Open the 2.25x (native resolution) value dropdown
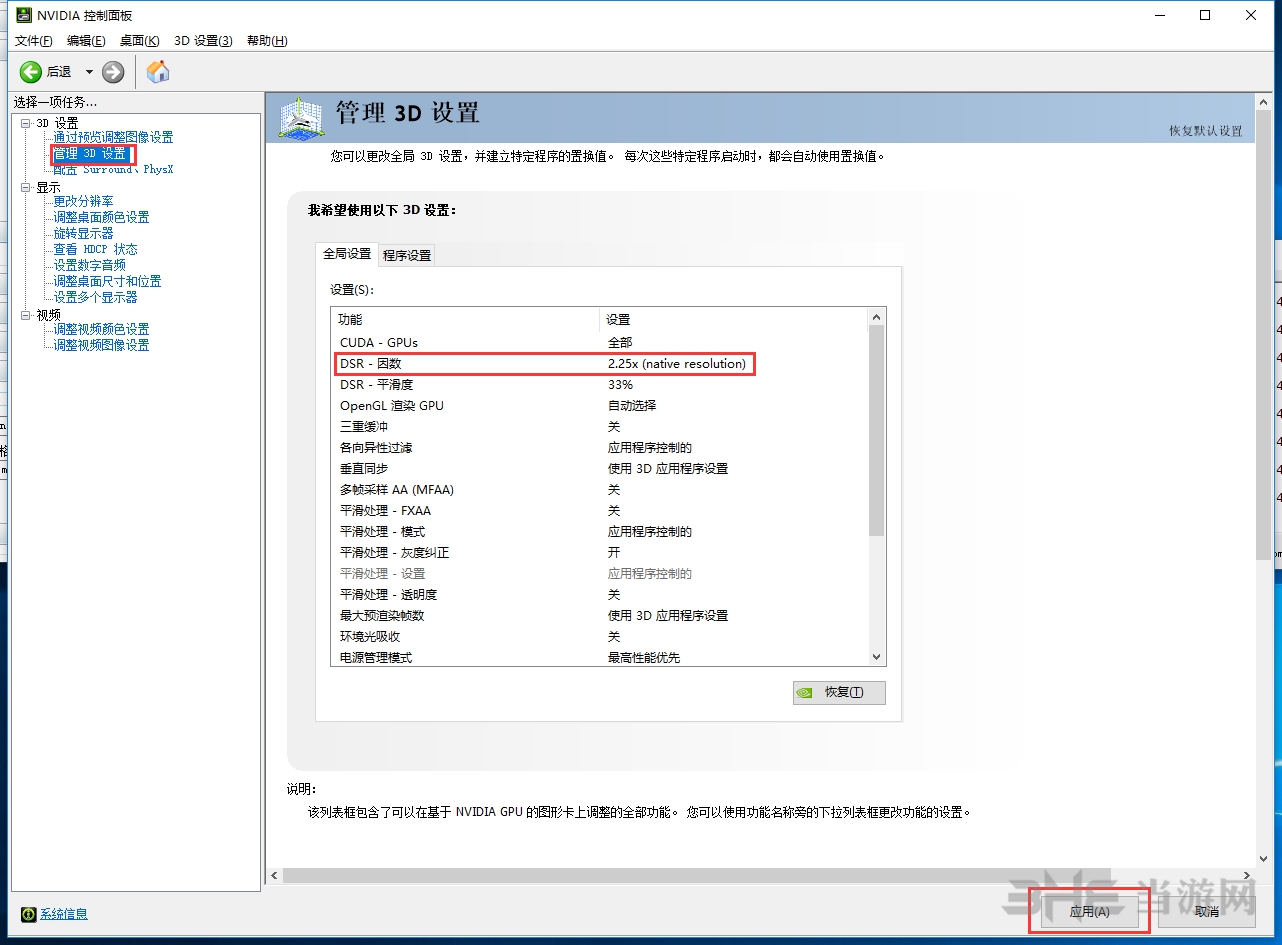Viewport: 1282px width, 945px height. click(x=677, y=363)
